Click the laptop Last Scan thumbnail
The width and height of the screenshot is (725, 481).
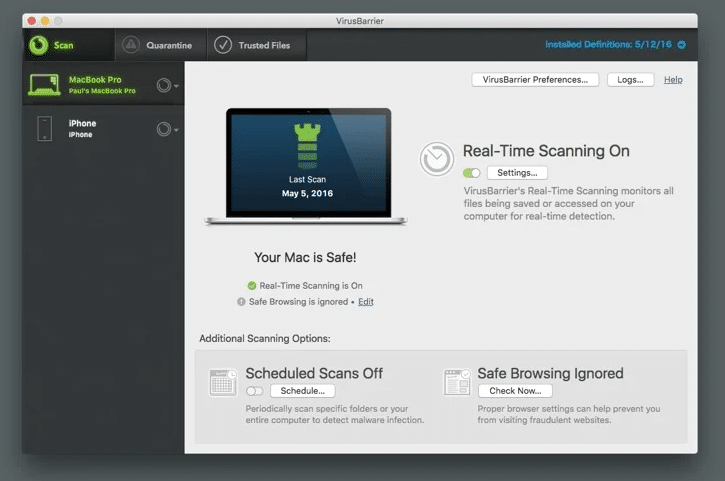point(307,166)
